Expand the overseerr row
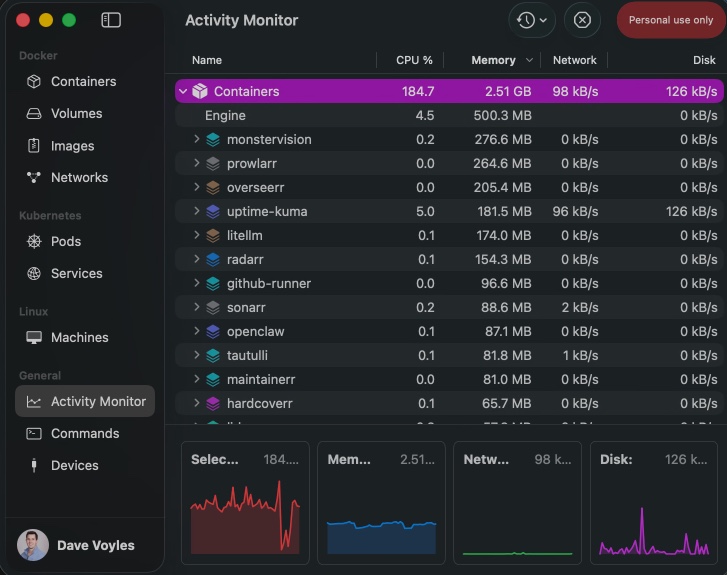This screenshot has height=575, width=727. coord(197,187)
